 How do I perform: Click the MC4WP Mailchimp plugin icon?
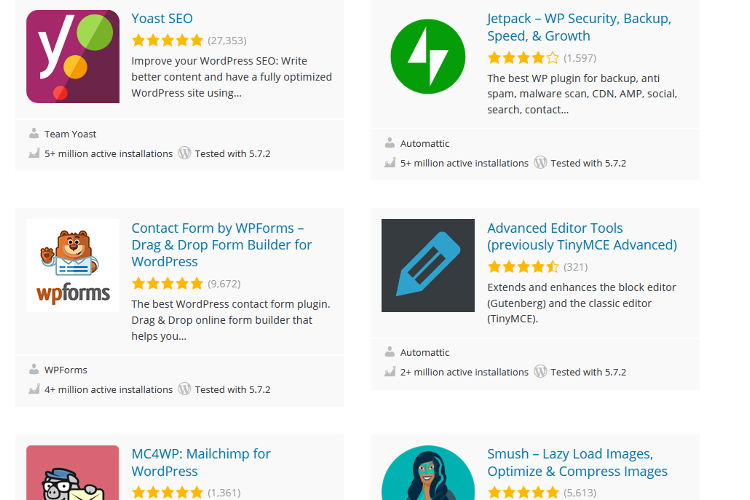coord(73,473)
